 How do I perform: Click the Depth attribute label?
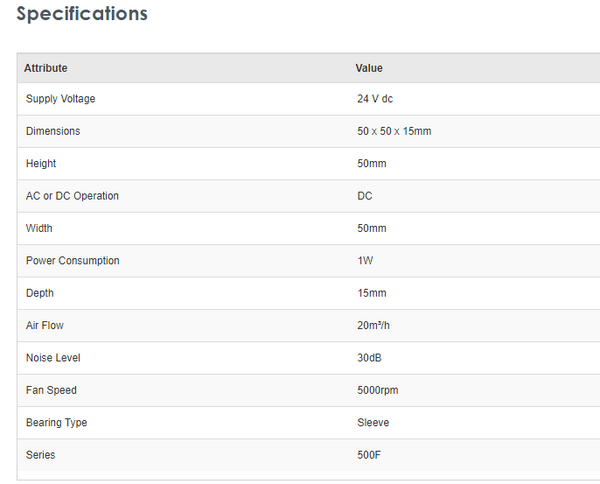coord(40,293)
